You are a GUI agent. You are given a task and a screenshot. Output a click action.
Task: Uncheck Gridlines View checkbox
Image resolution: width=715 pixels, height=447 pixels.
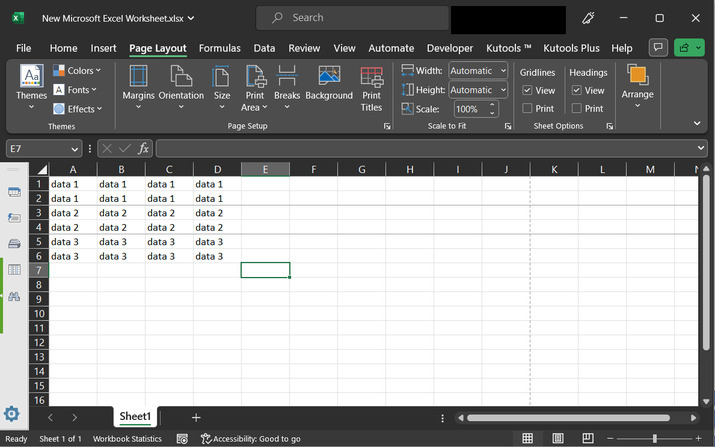pyautogui.click(x=527, y=91)
